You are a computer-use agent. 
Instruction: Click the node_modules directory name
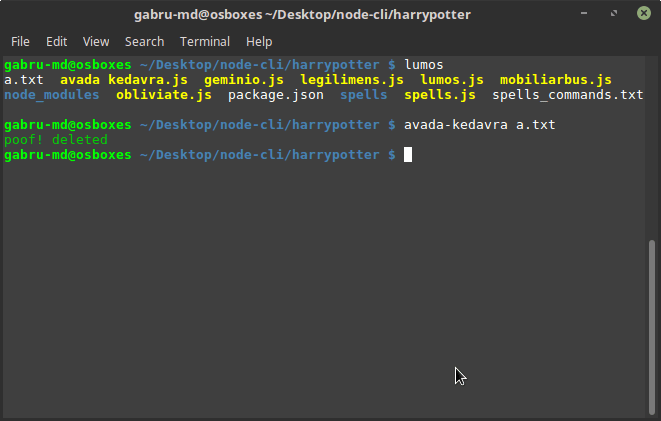52,95
